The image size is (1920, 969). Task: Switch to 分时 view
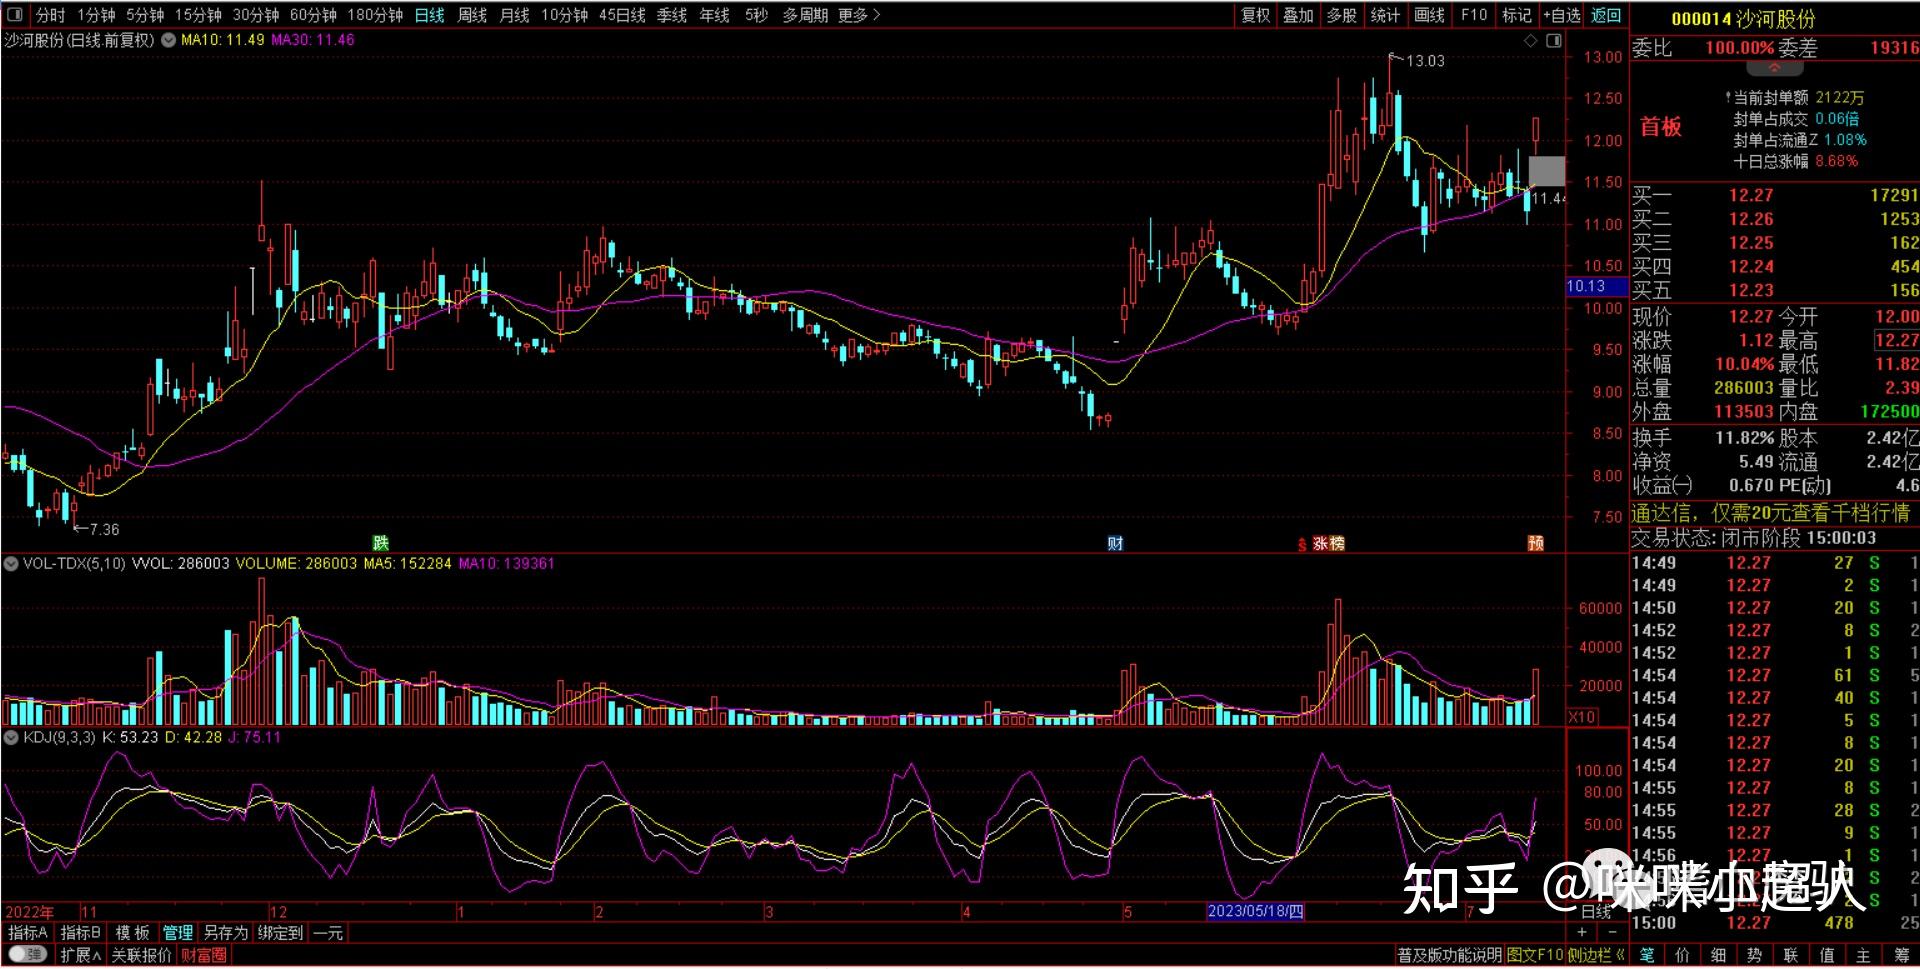point(50,15)
